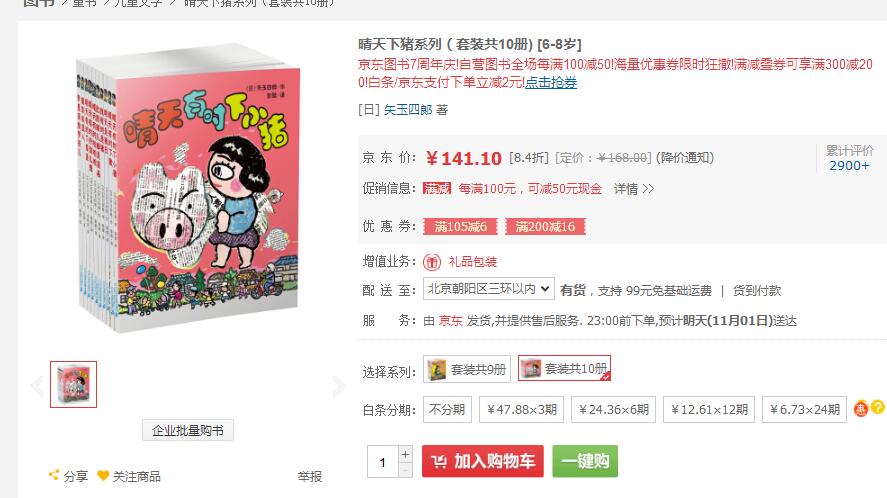Click the green 一键购 button

click(x=585, y=461)
